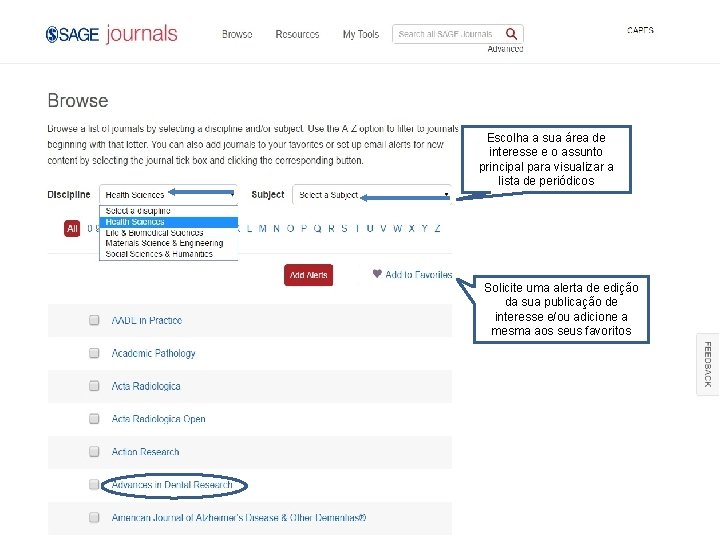The width and height of the screenshot is (720, 540).
Task: Tick the AADE in Practice checkbox
Action: pyautogui.click(x=94, y=320)
